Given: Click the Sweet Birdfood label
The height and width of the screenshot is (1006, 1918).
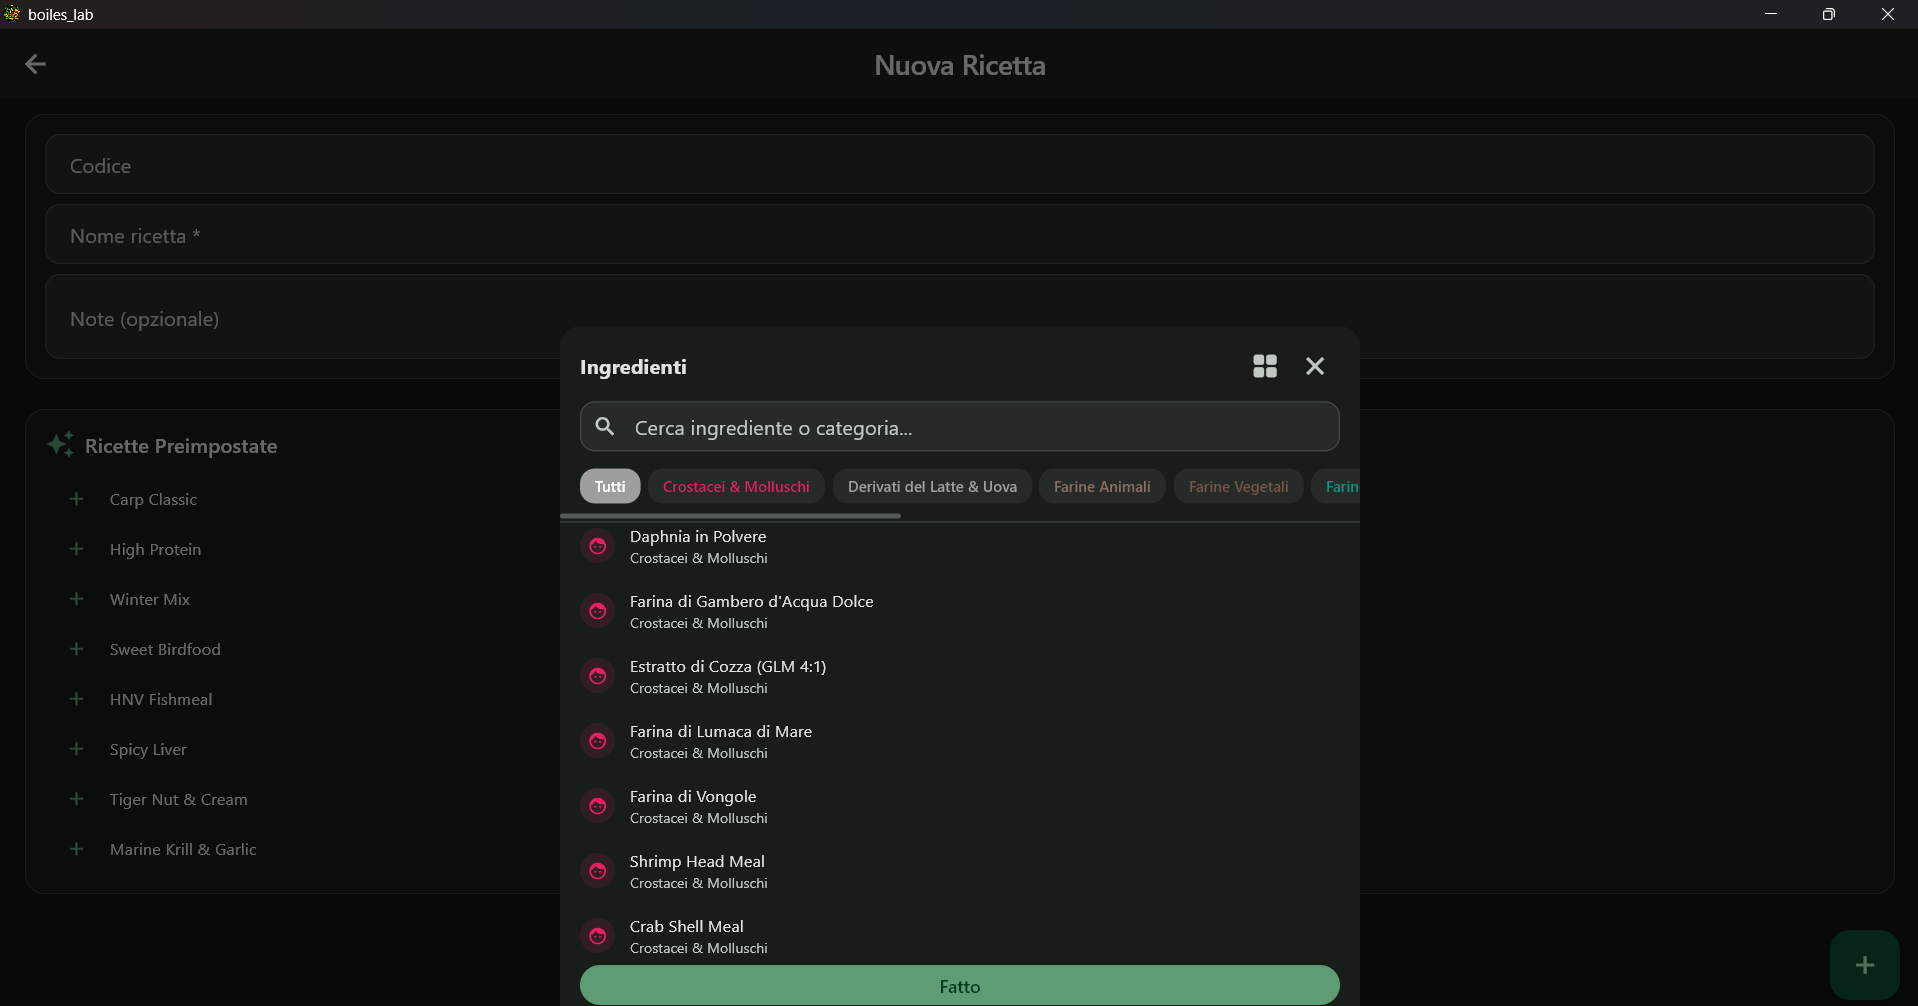Looking at the screenshot, I should [x=165, y=649].
